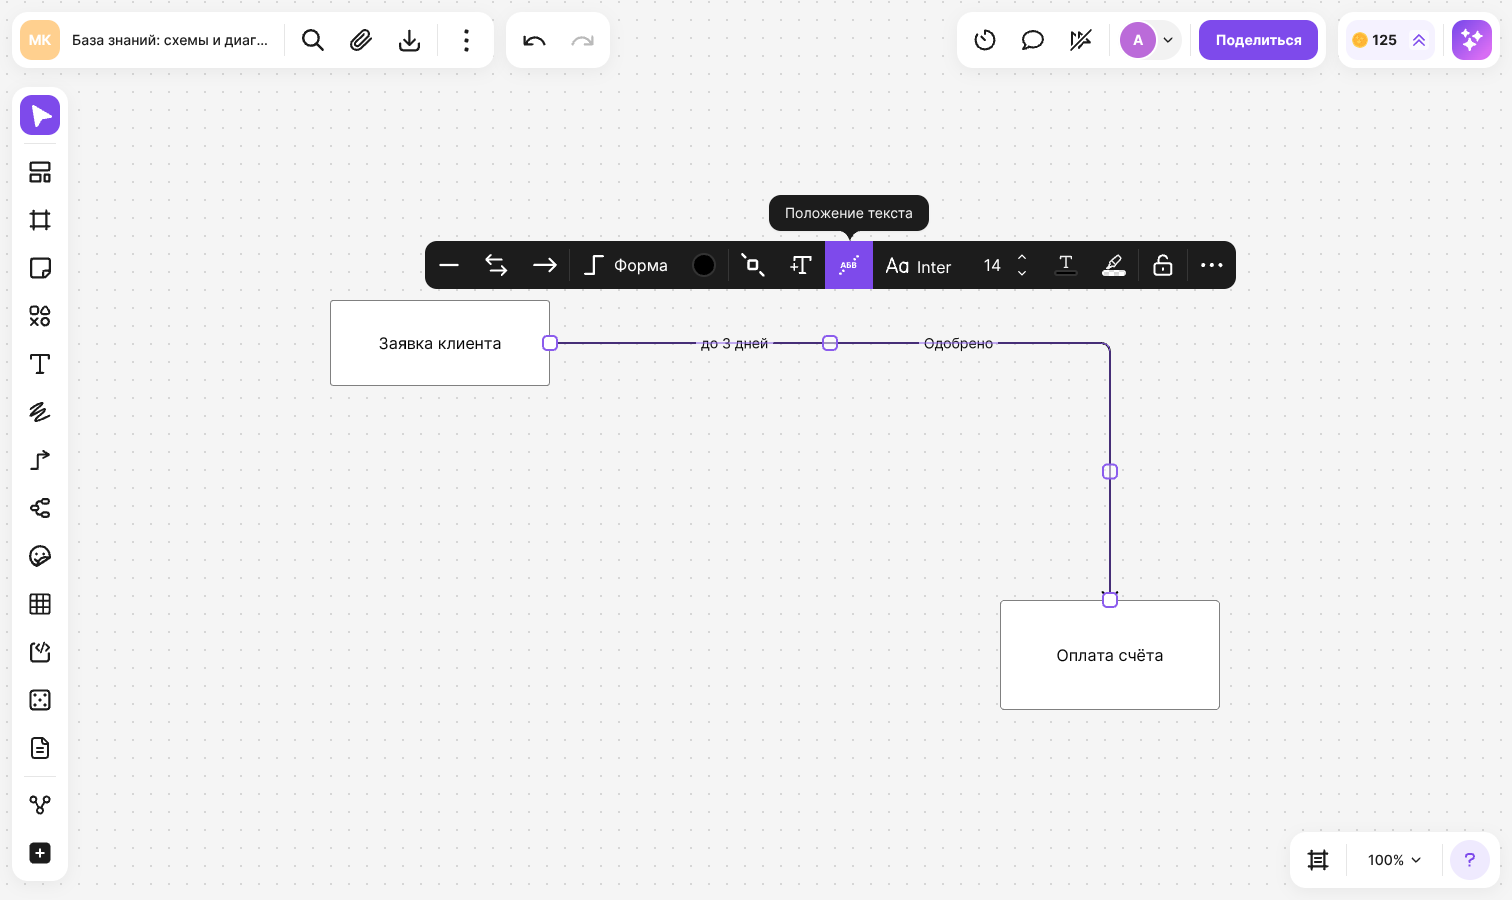Select the frame tool
The width and height of the screenshot is (1512, 900).
pos(40,220)
